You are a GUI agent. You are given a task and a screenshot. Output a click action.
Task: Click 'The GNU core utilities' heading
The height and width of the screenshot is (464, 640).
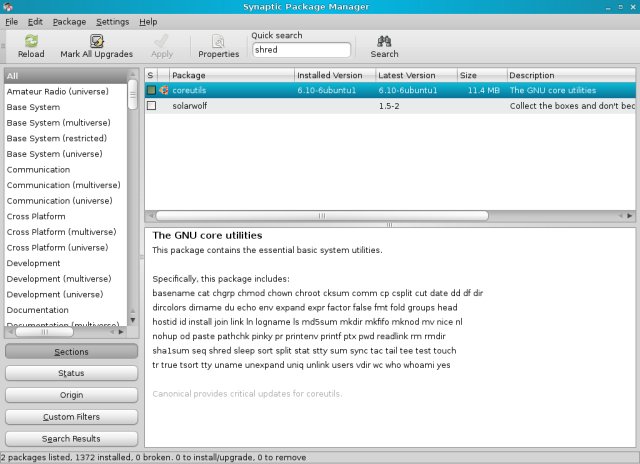[x=207, y=235]
